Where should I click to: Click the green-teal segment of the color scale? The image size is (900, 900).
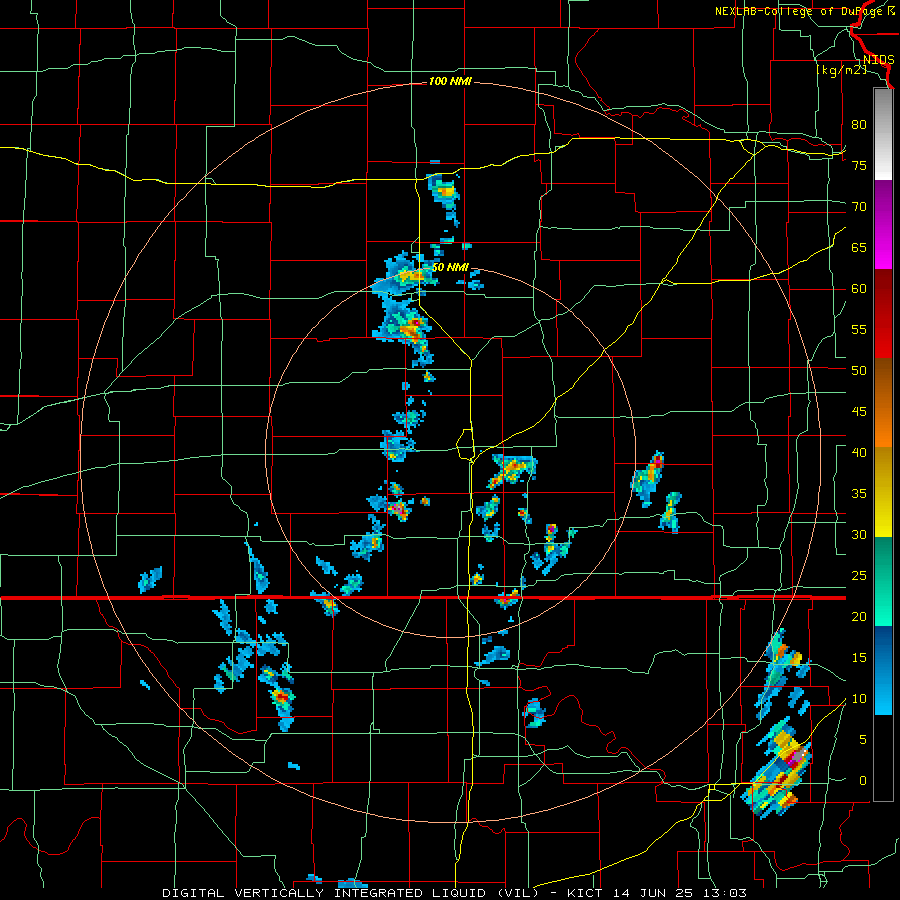pos(883,581)
